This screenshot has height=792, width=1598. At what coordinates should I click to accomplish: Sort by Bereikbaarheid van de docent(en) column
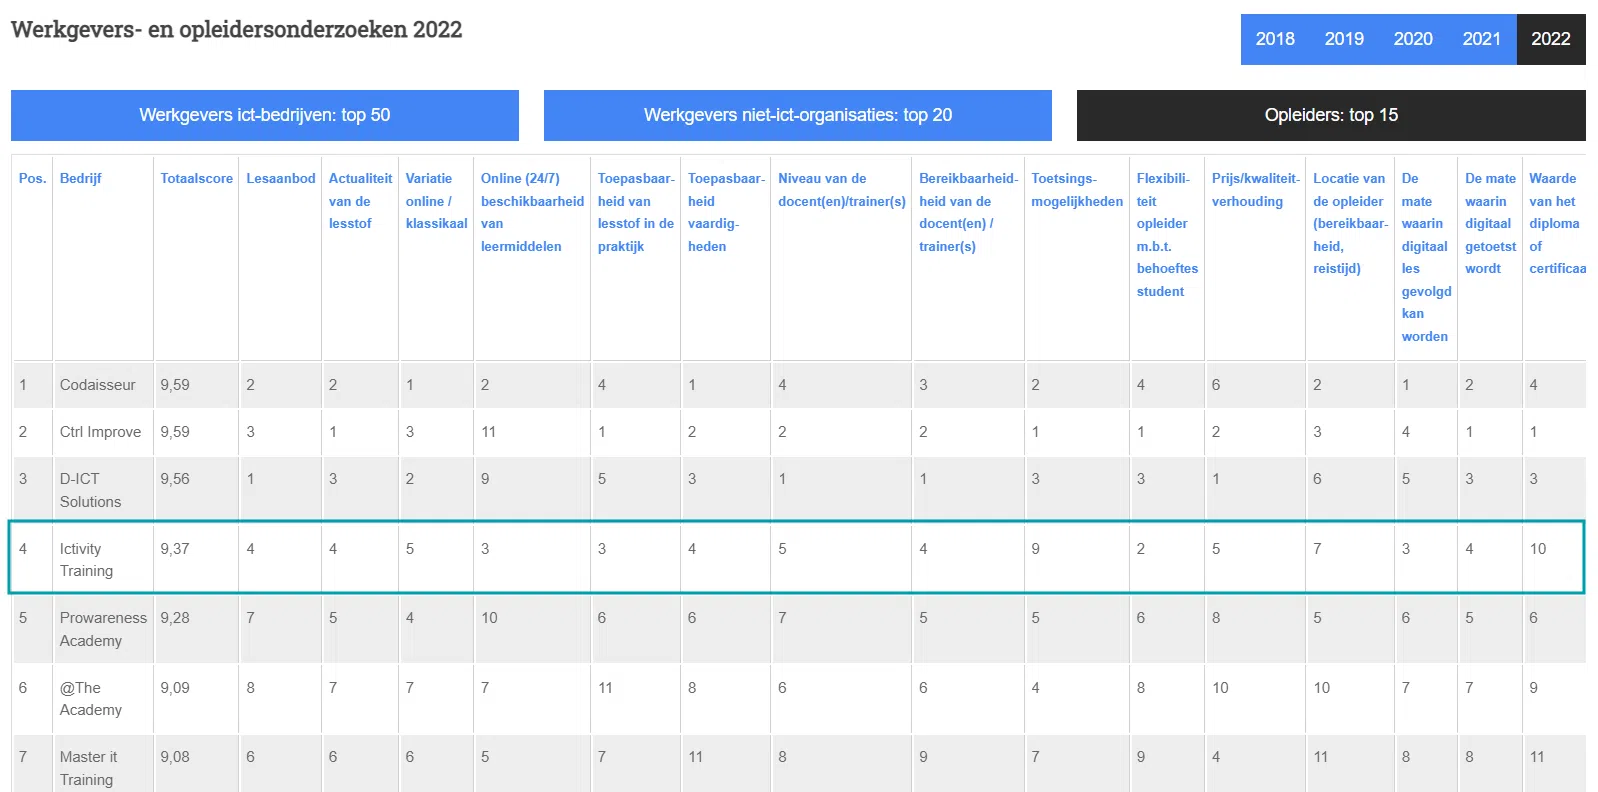[968, 212]
